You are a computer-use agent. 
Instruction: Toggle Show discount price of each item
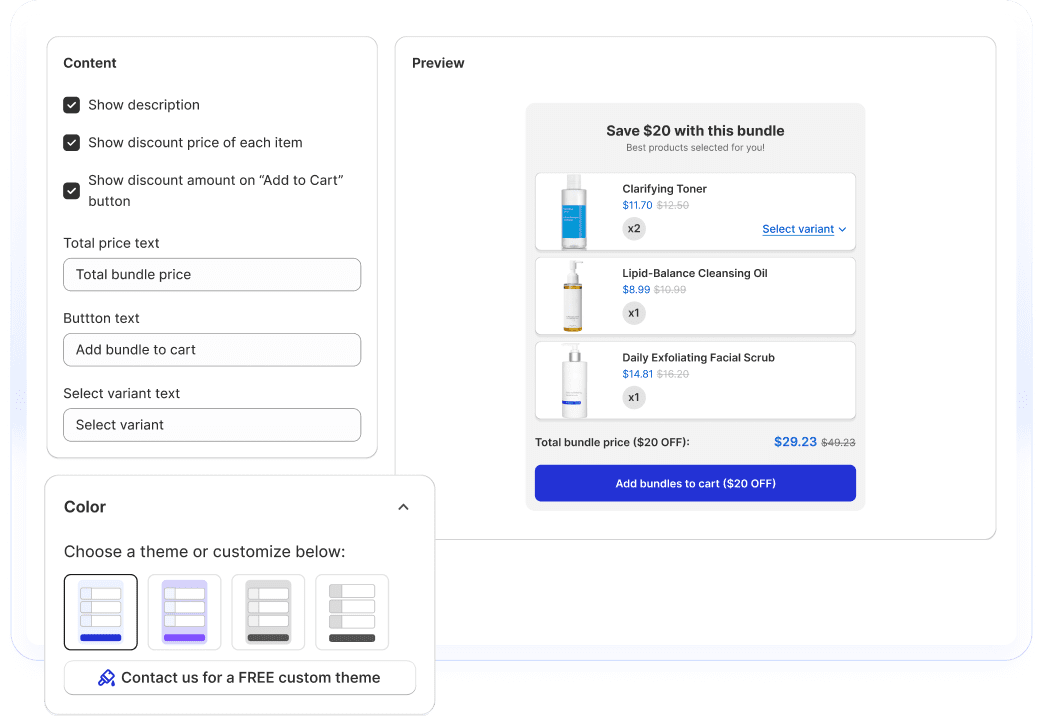pos(72,143)
